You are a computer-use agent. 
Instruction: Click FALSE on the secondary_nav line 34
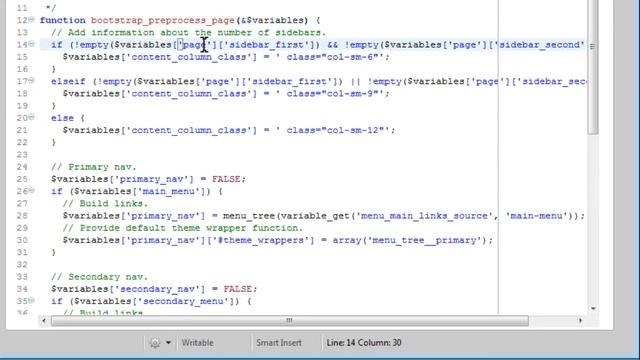[x=238, y=289]
